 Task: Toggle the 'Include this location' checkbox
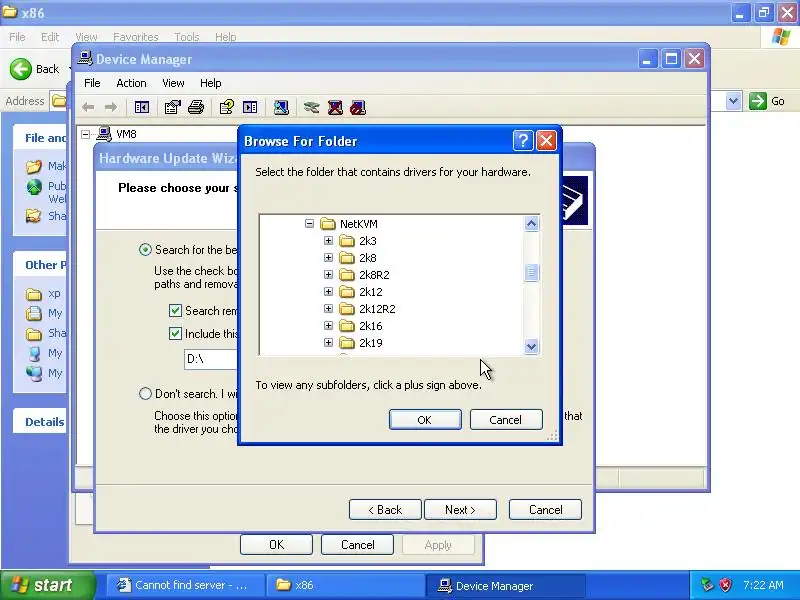pyautogui.click(x=175, y=334)
